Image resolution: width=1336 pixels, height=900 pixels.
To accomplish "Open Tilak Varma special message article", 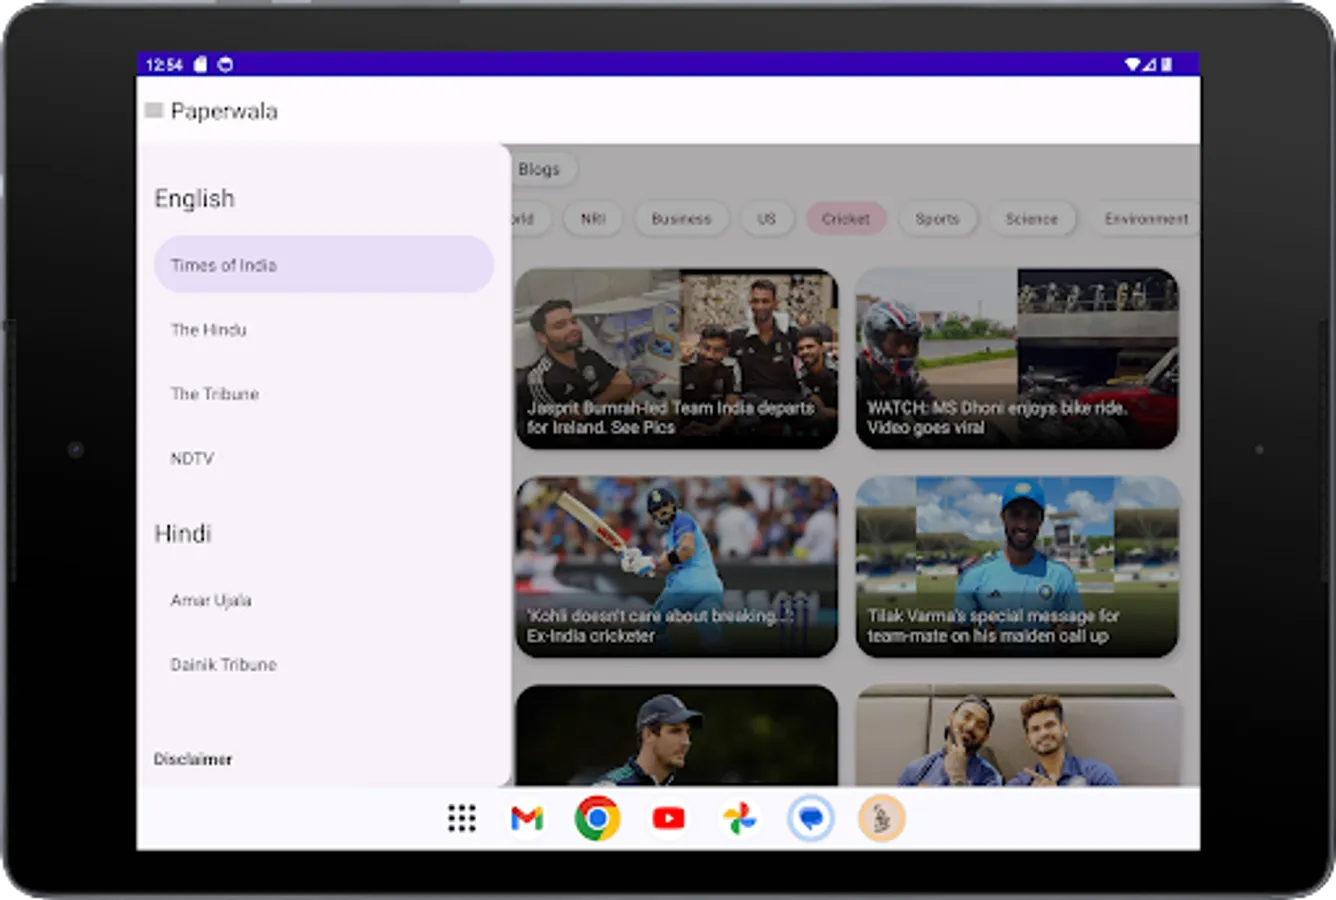I will coord(1017,567).
